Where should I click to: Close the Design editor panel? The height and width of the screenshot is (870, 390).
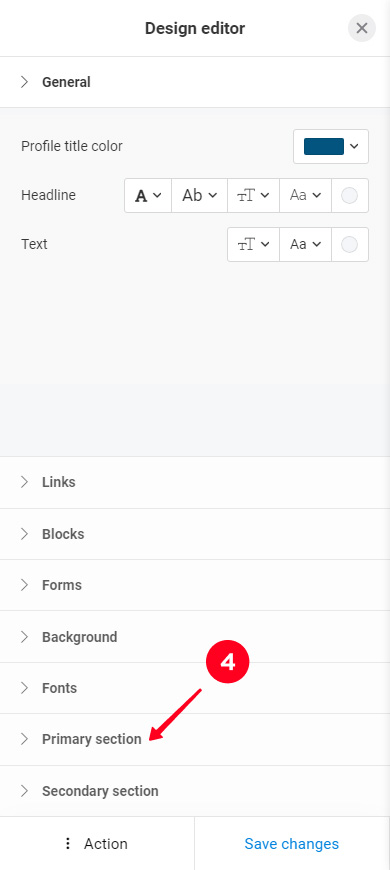362,28
